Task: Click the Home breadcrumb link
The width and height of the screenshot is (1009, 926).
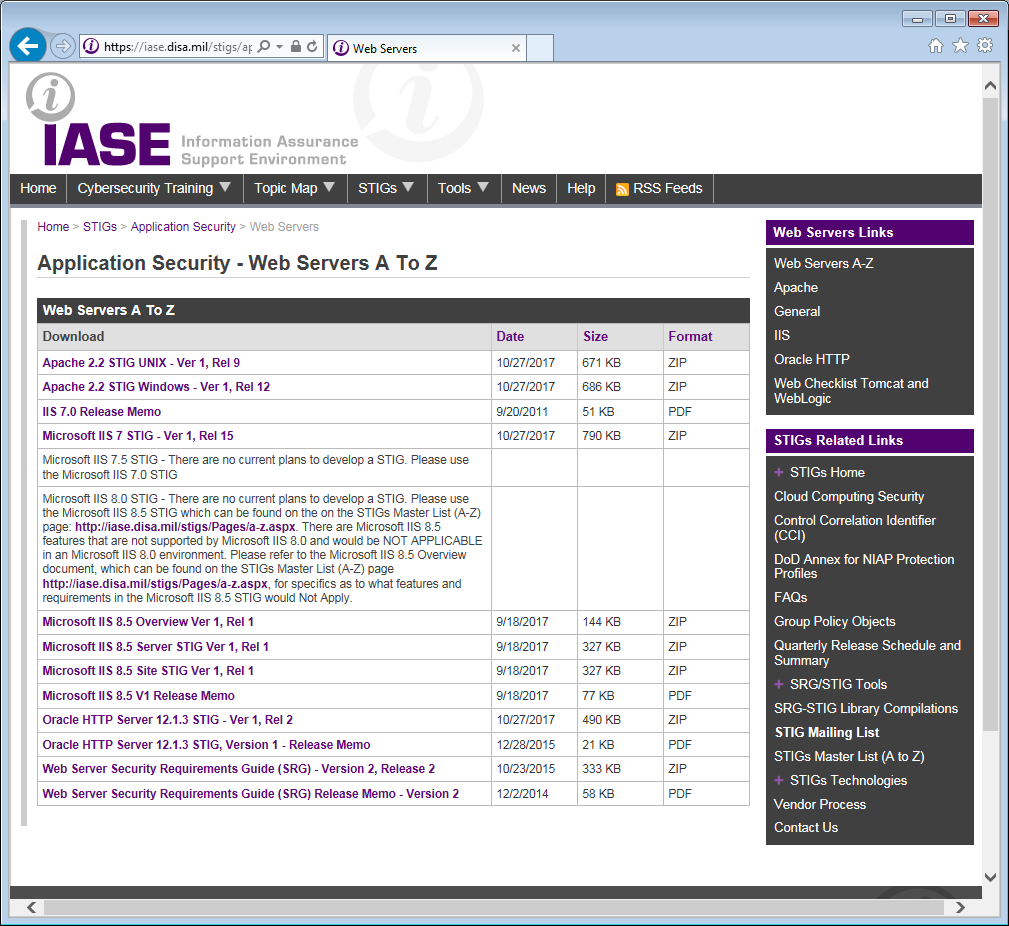Action: (53, 227)
